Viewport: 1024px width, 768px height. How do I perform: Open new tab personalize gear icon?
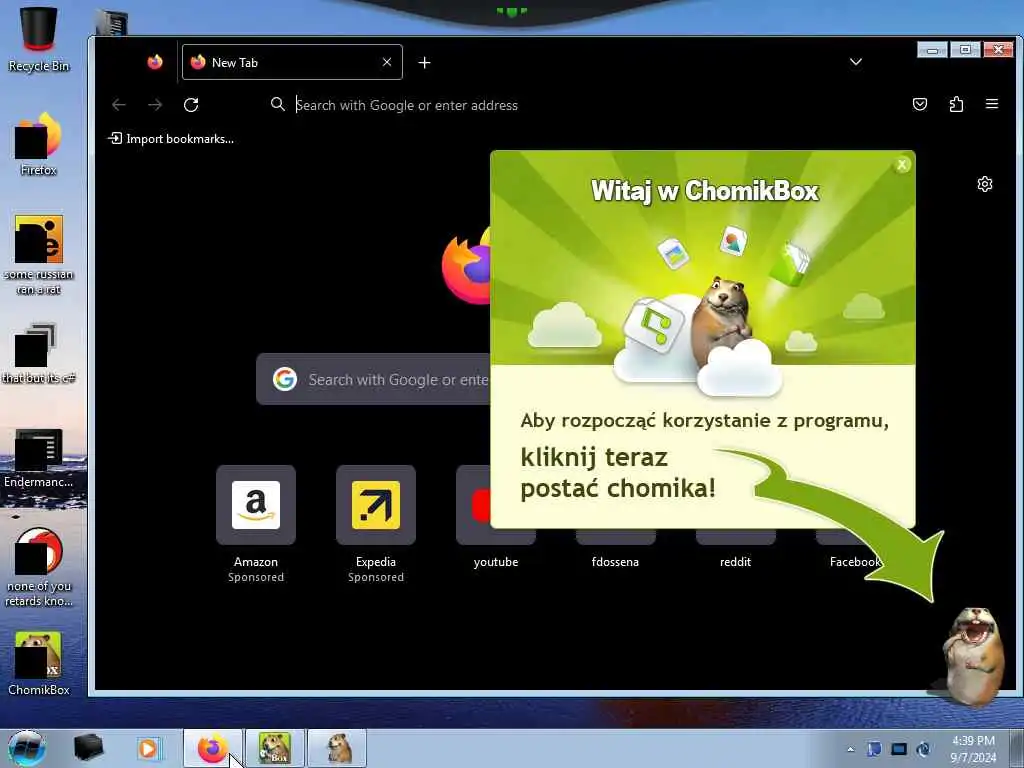[985, 184]
